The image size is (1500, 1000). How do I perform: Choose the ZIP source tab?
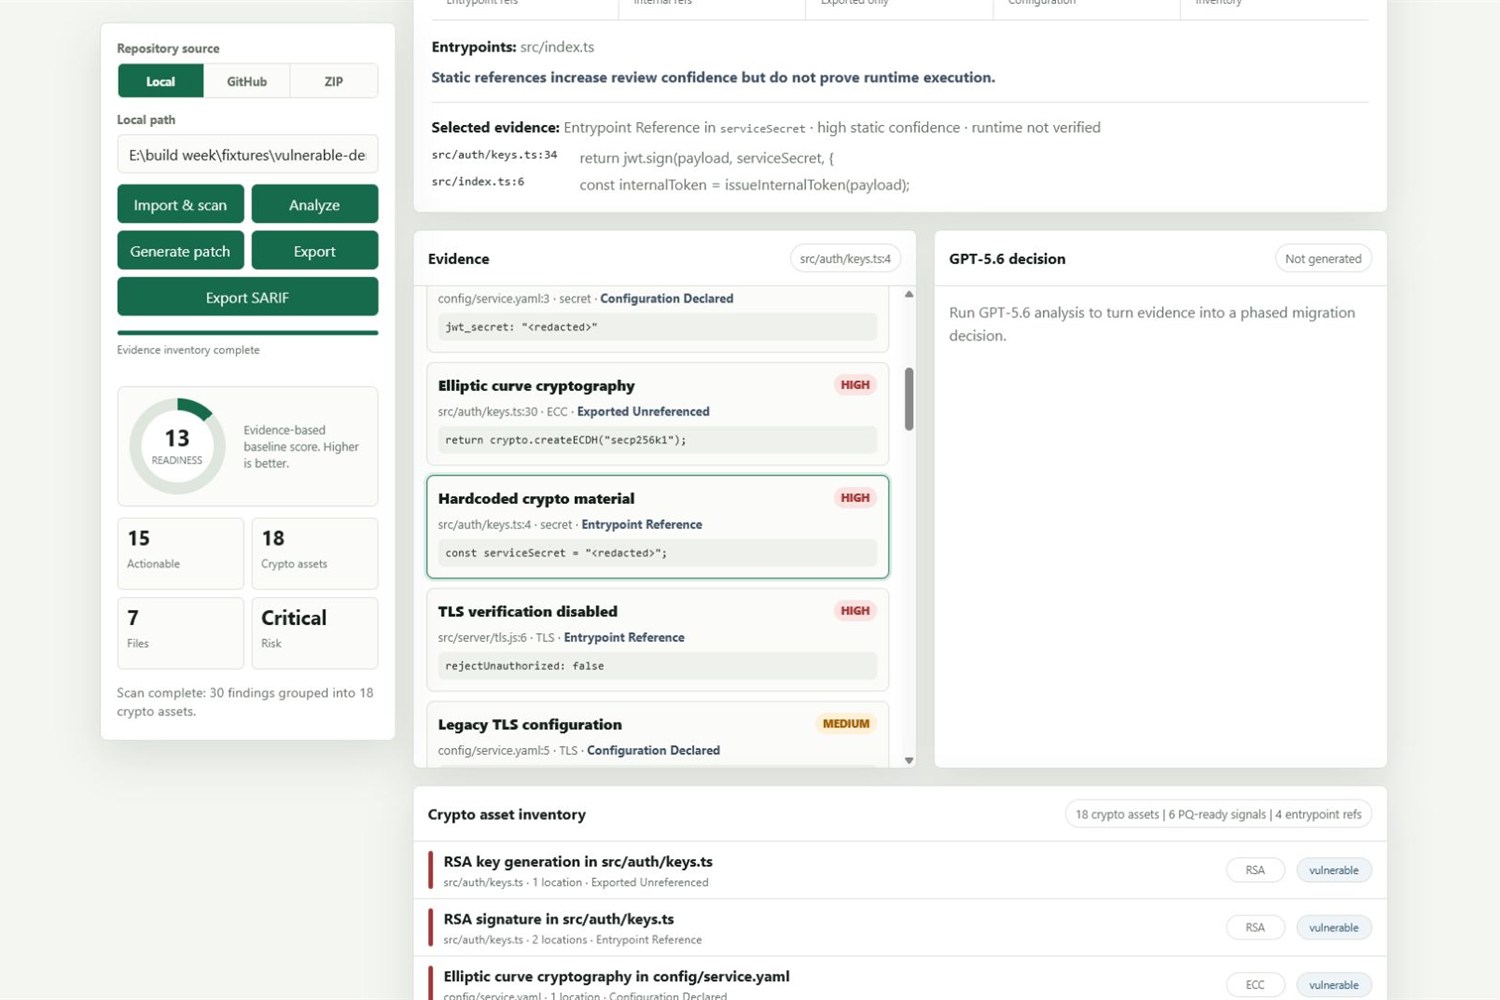click(334, 81)
